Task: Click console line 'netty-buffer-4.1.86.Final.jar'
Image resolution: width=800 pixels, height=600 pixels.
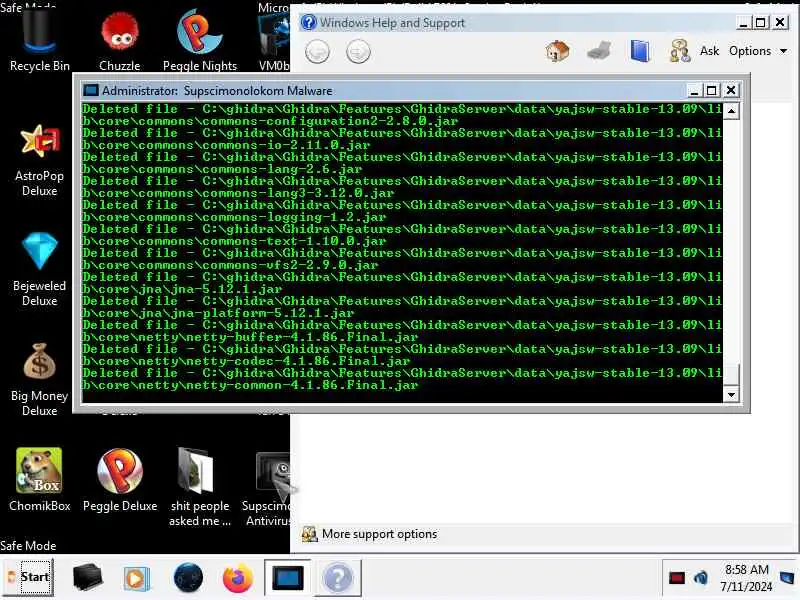Action: [250, 337]
